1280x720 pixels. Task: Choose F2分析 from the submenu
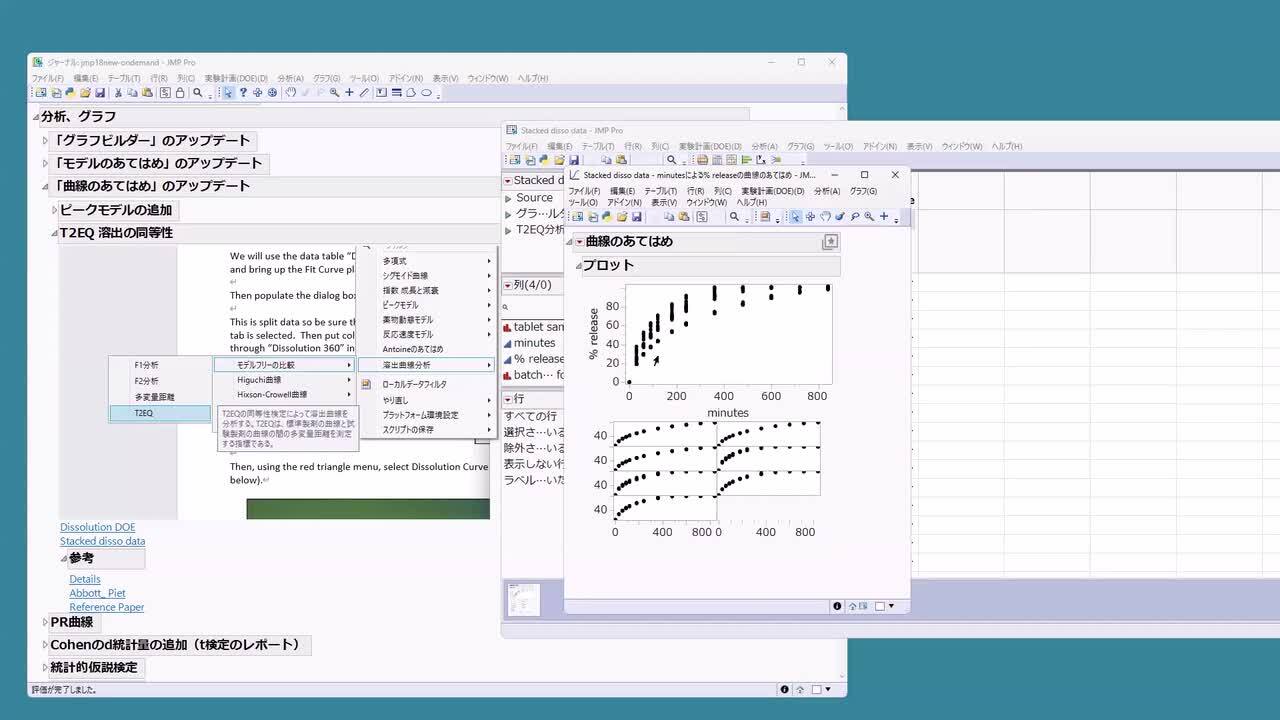click(x=160, y=381)
